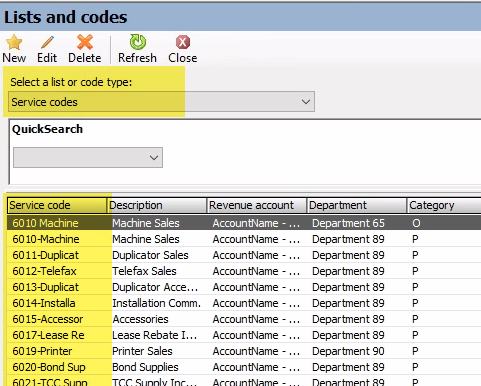Select the highlighted 6010 Machine row
Screen dimensions: 481x386
(x=244, y=223)
